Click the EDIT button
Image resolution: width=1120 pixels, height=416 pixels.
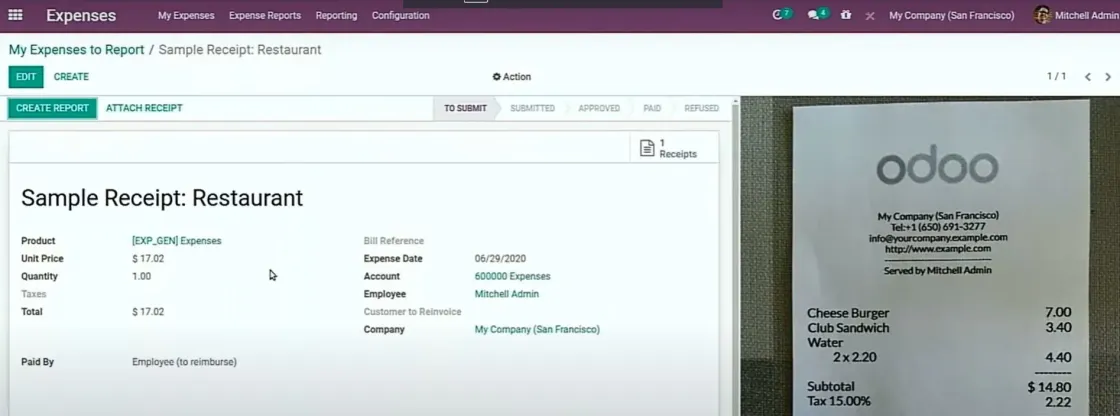(x=26, y=76)
